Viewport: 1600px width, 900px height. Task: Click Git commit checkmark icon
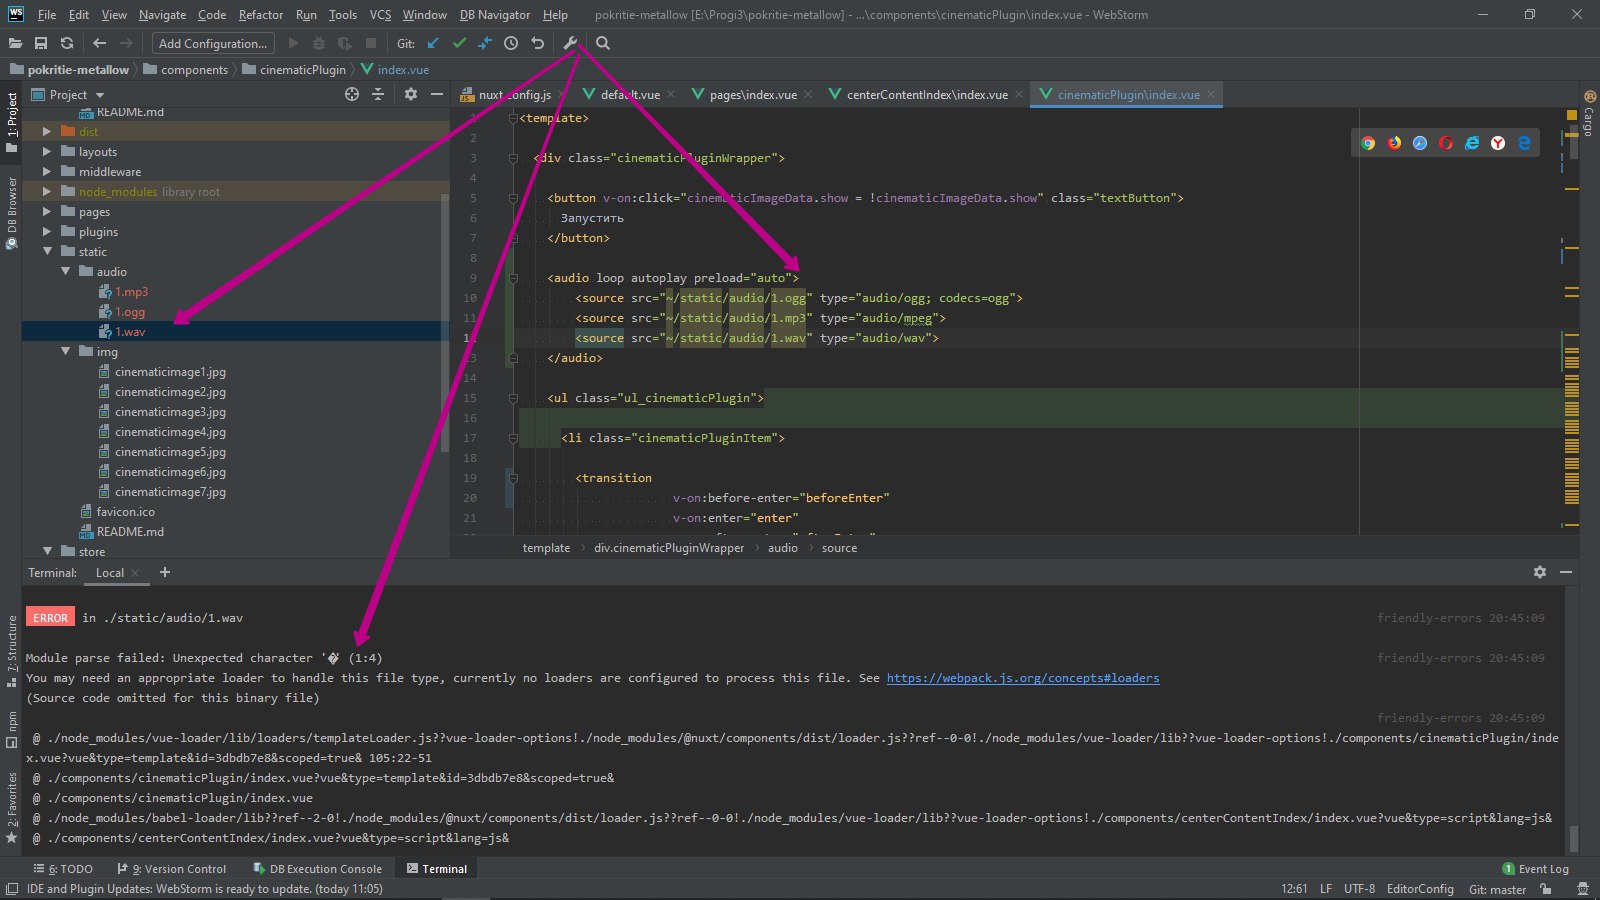click(459, 43)
